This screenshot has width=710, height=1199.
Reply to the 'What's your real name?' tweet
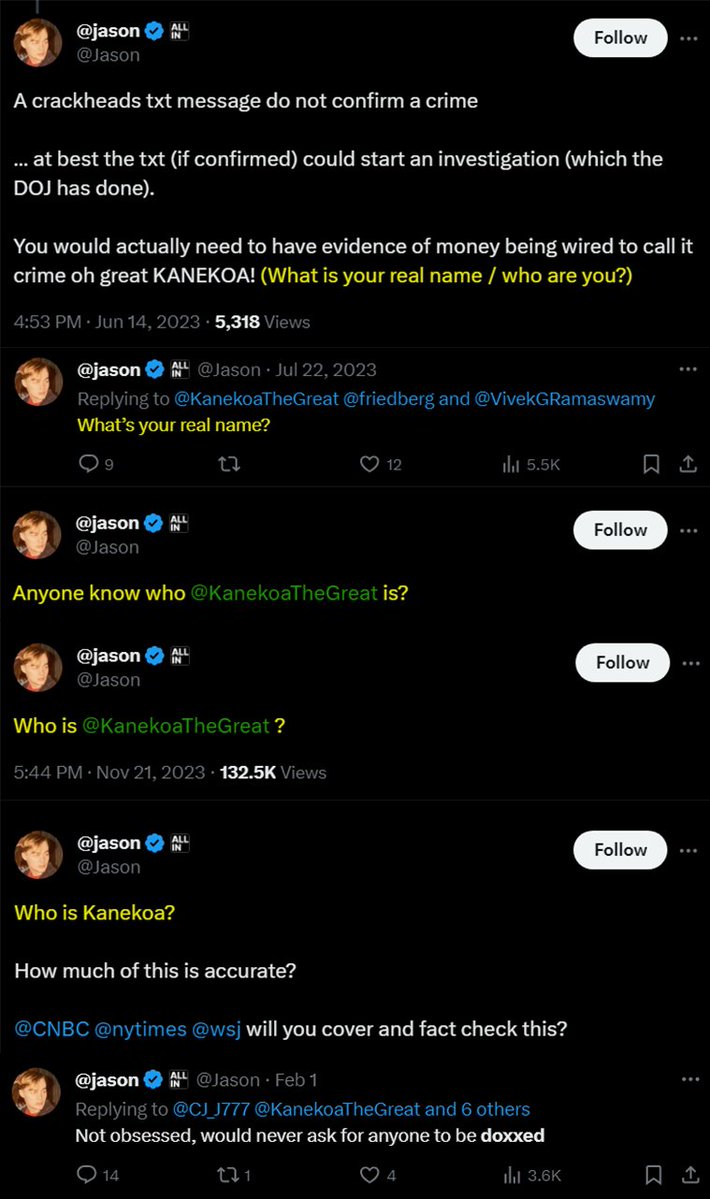89,464
